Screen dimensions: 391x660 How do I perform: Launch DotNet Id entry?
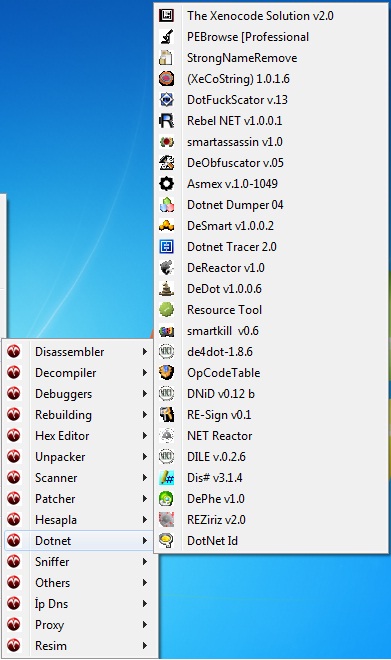[x=271, y=540]
